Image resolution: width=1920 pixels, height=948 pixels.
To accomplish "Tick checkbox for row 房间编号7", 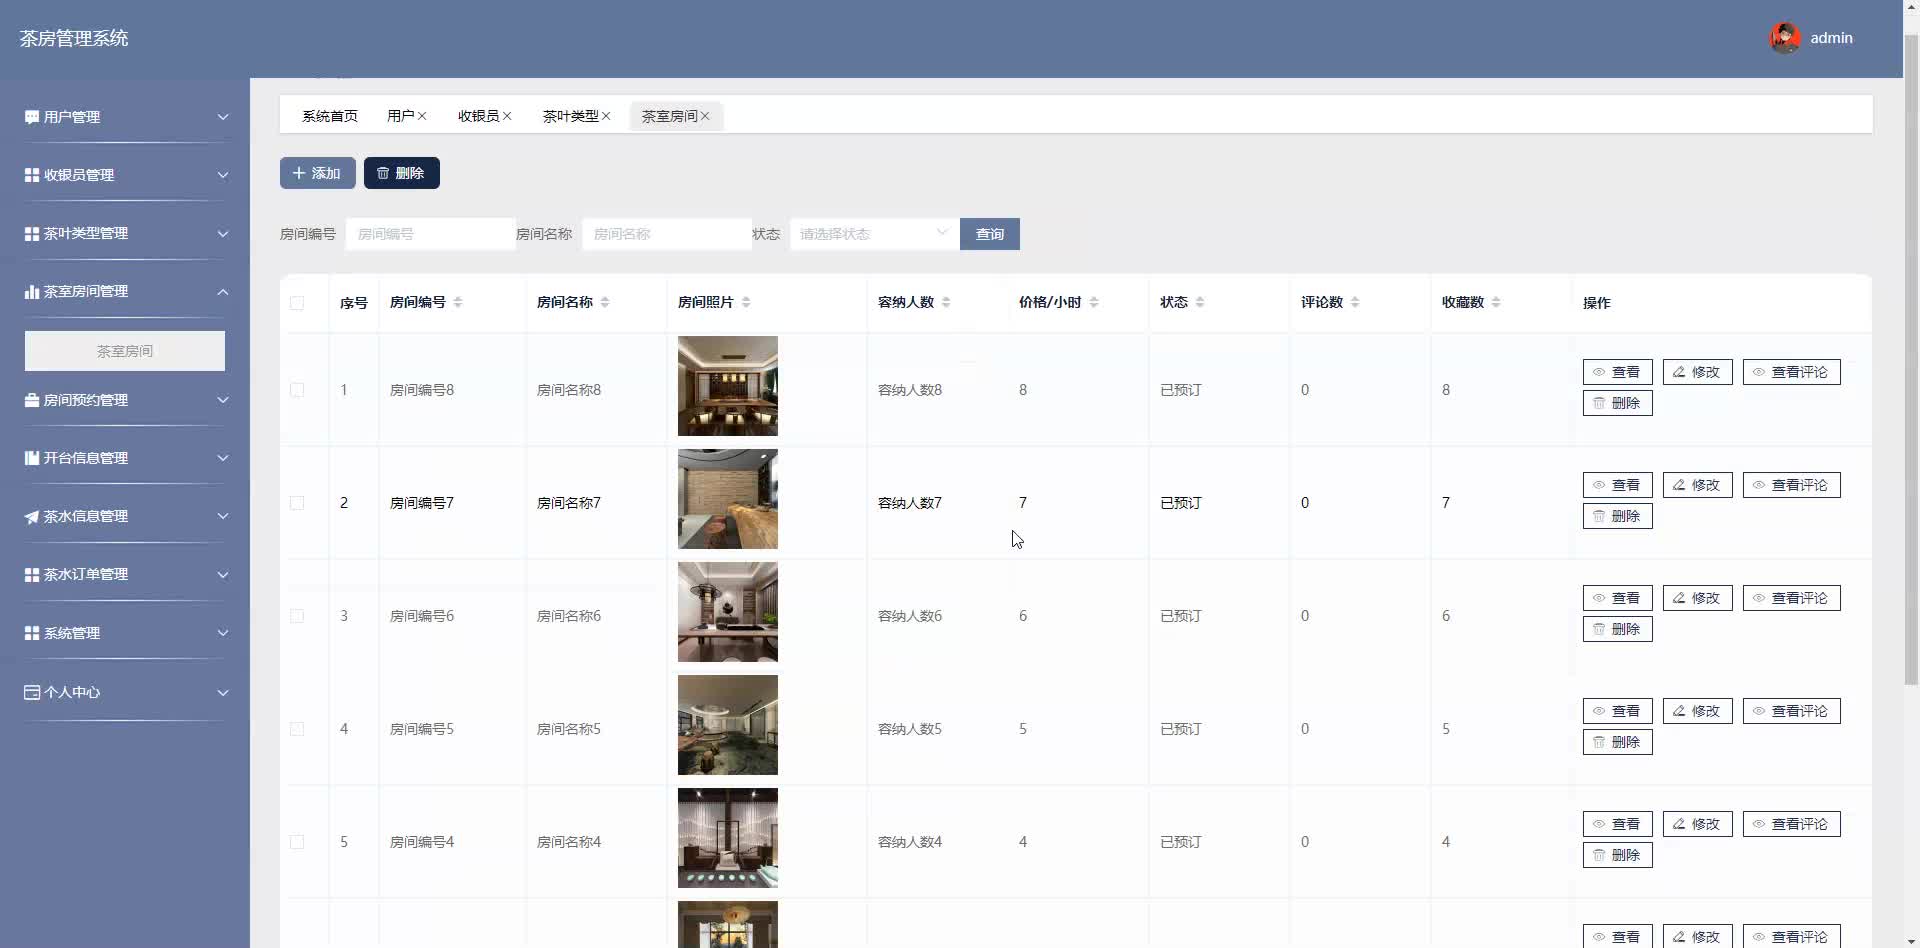I will click(297, 503).
